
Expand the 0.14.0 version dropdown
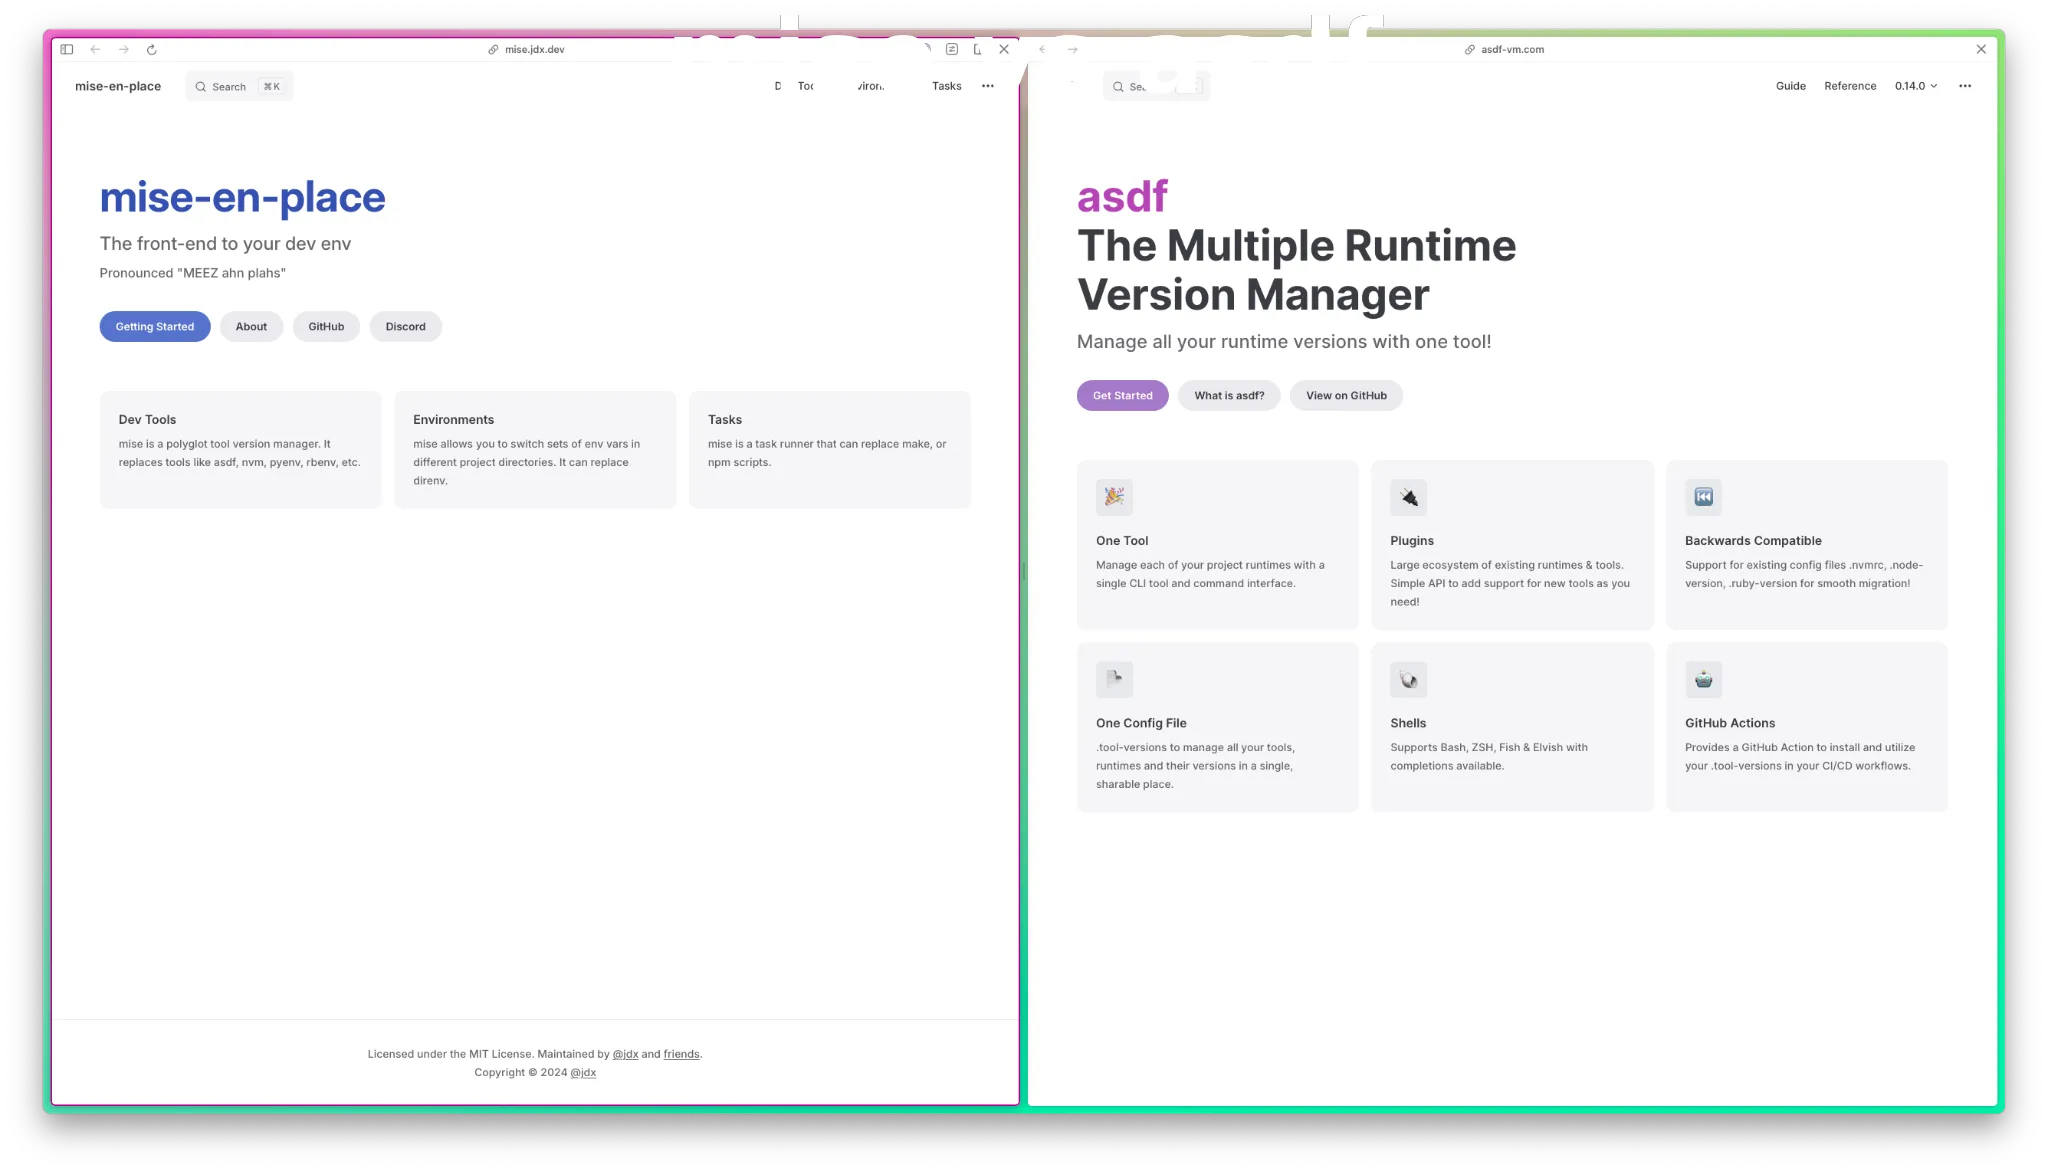tap(1915, 86)
